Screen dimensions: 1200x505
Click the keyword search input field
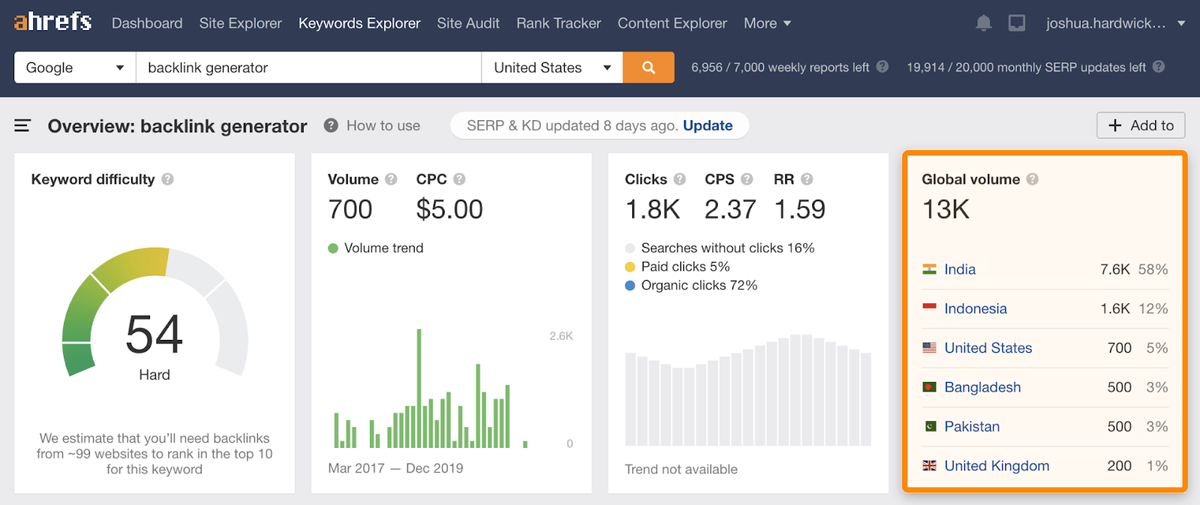coord(308,68)
